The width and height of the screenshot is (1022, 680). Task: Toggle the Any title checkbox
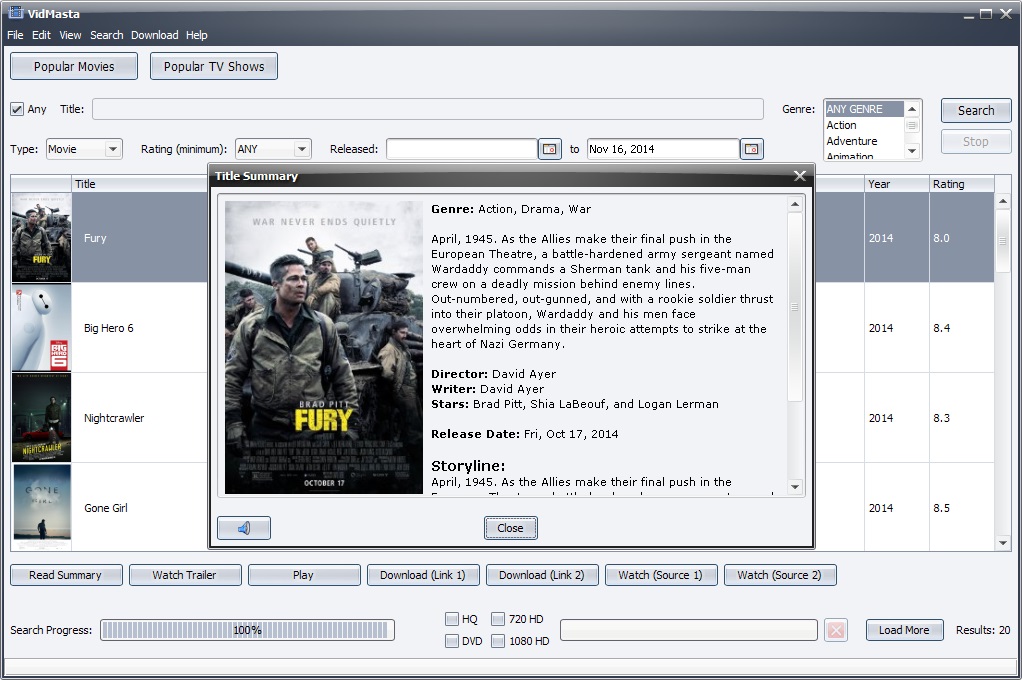point(17,109)
